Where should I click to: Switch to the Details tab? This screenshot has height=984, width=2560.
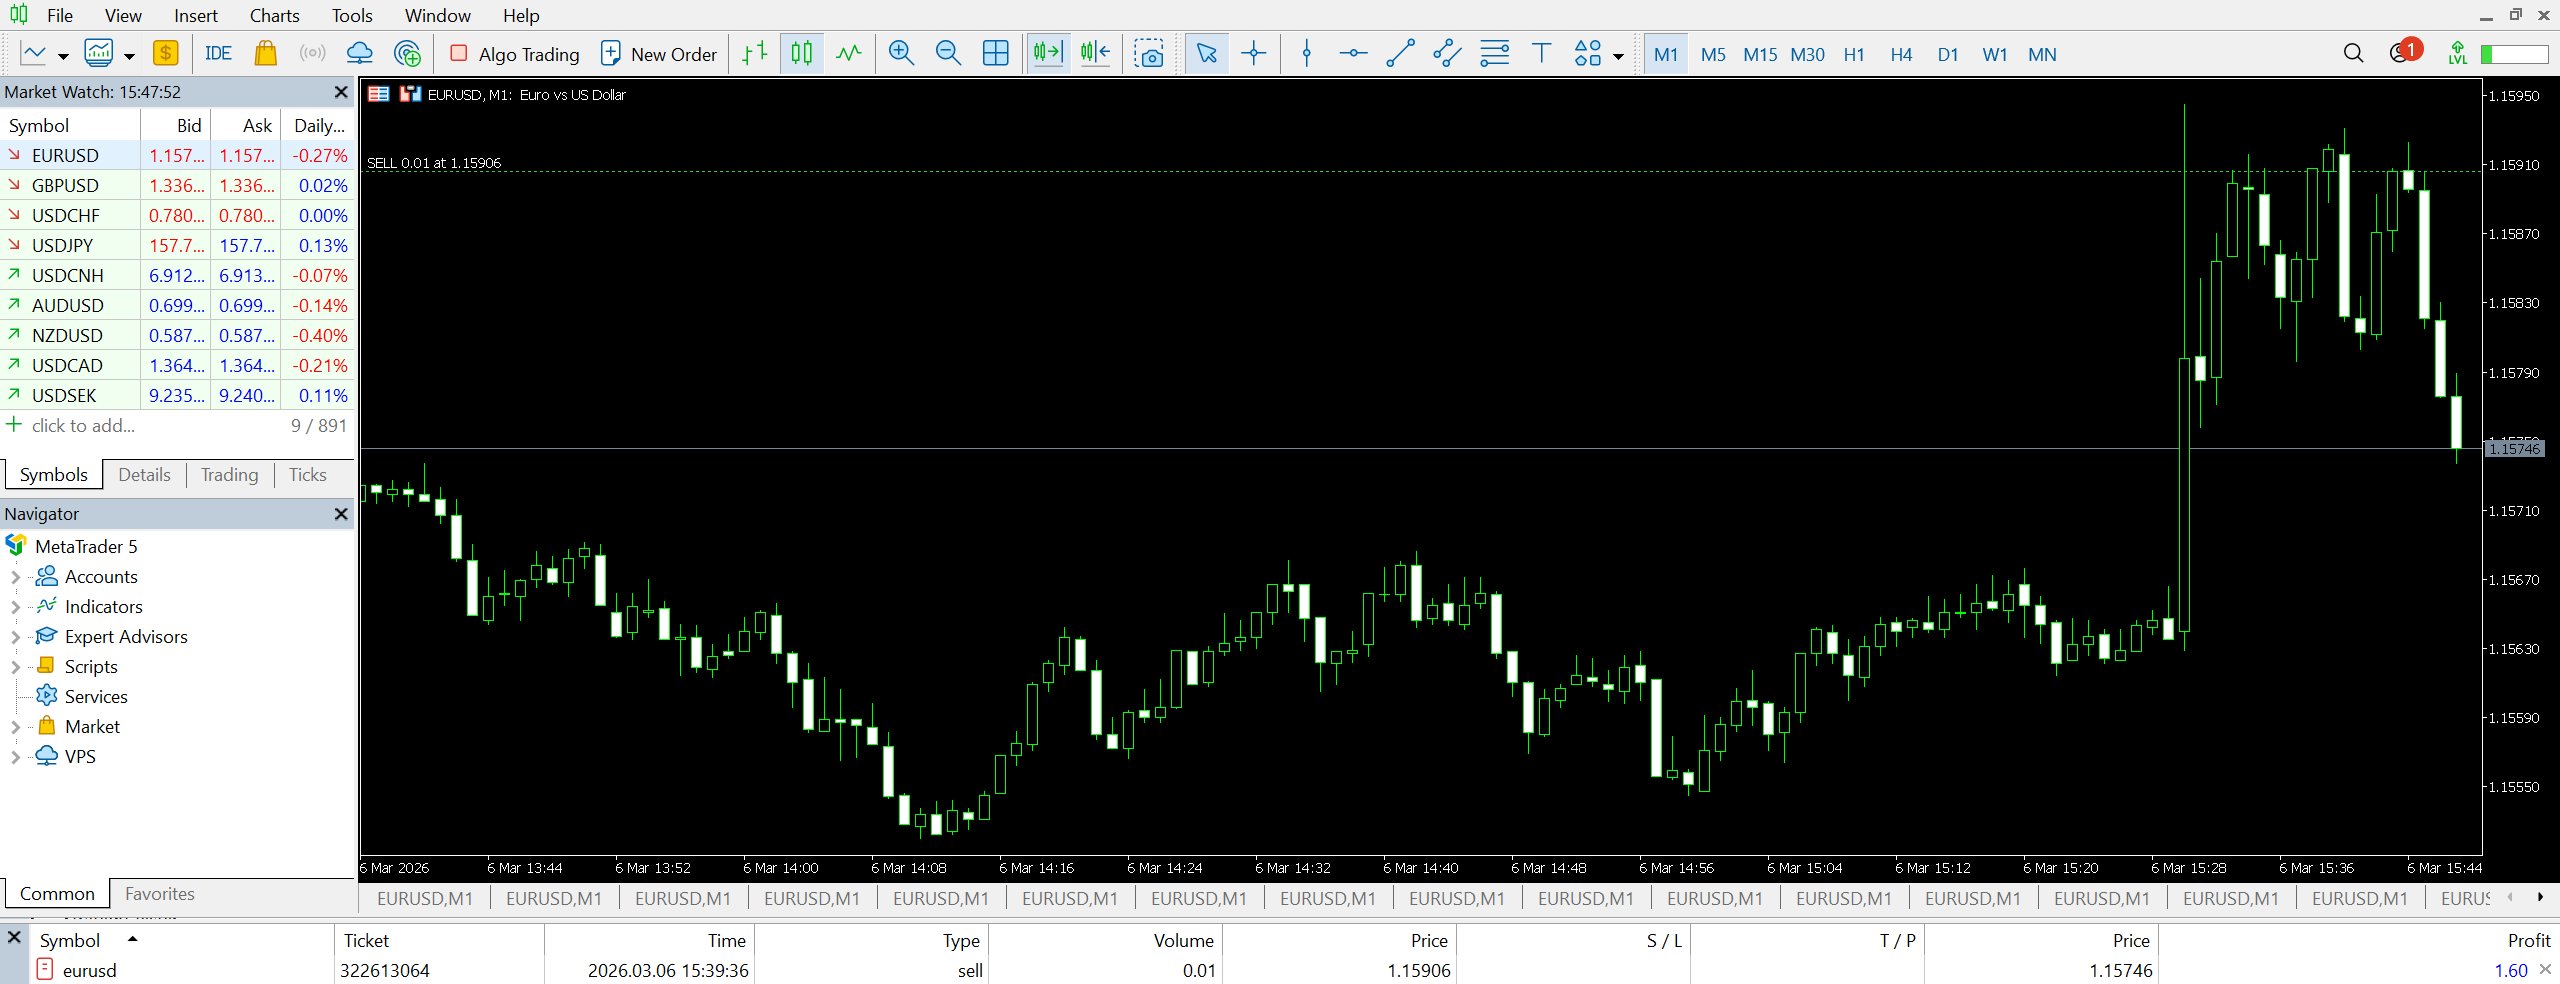144,474
